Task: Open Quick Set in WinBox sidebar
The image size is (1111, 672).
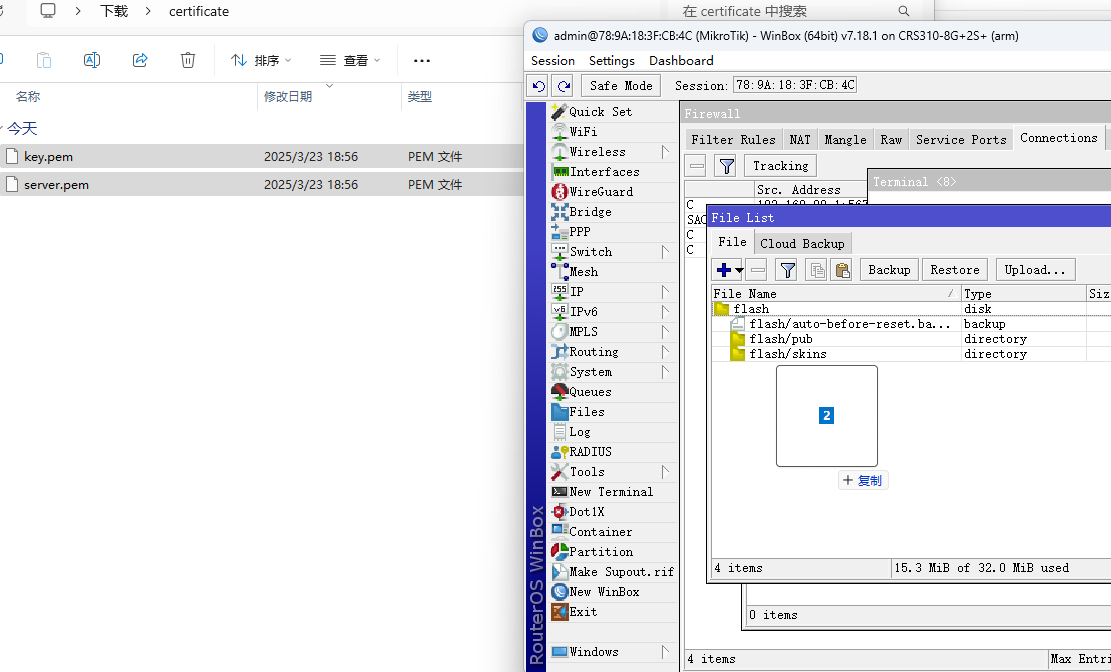Action: [x=614, y=112]
